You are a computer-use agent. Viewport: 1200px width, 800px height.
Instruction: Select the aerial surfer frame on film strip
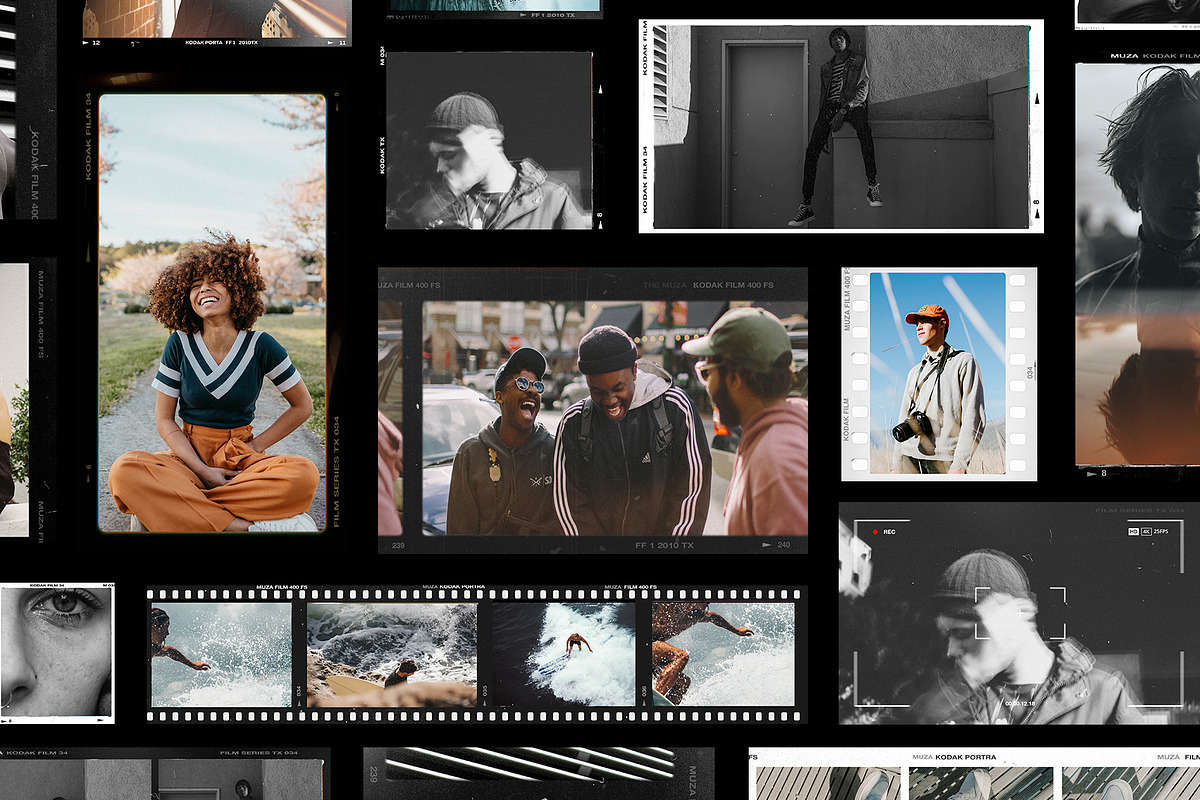point(563,654)
